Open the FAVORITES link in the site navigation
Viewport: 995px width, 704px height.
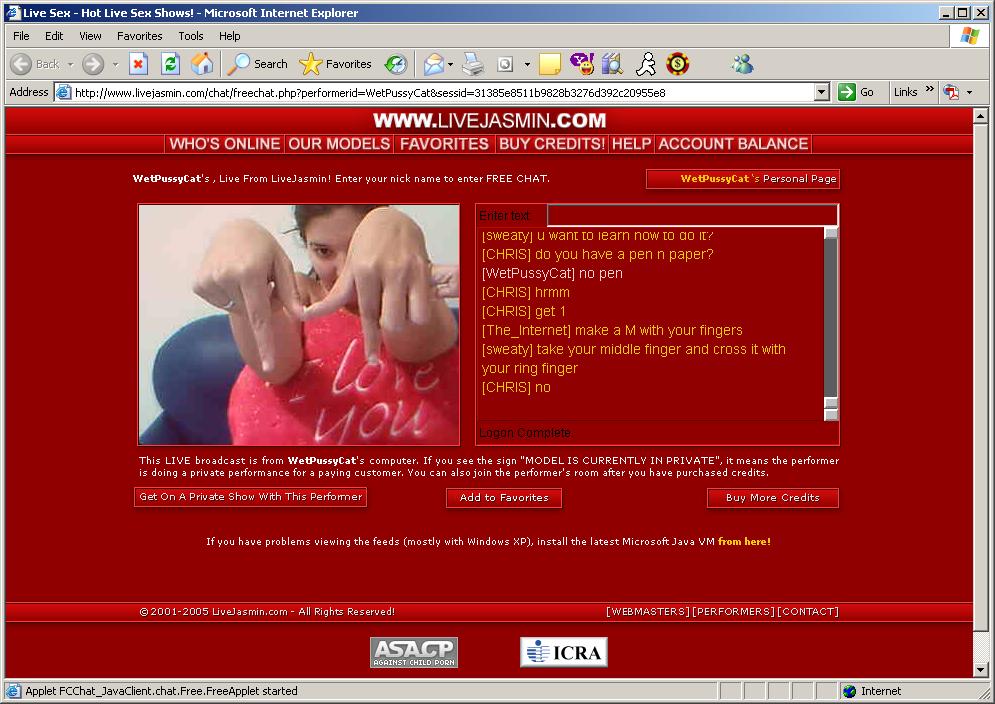tap(444, 144)
